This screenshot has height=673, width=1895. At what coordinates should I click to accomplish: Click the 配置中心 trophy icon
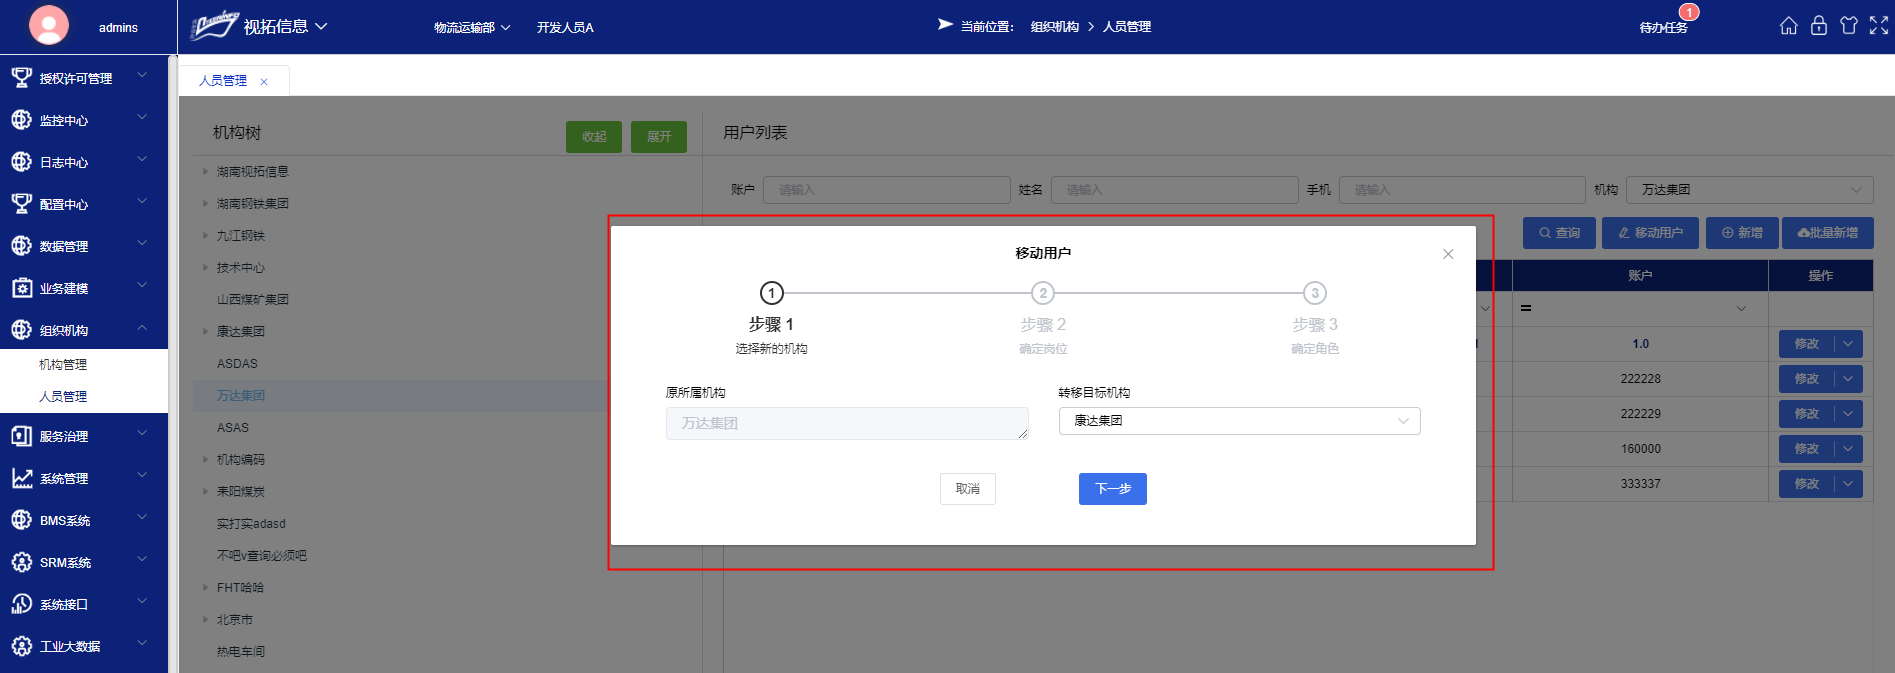click(x=21, y=203)
